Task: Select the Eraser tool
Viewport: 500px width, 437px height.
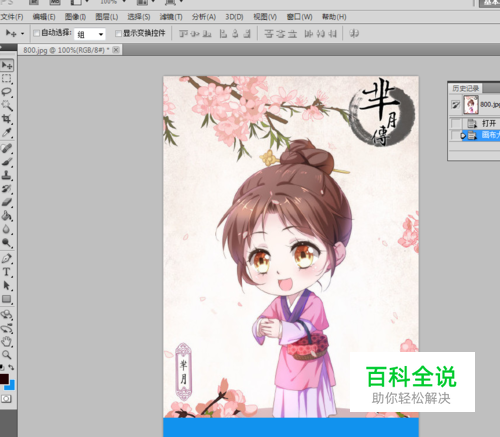Action: point(7,202)
